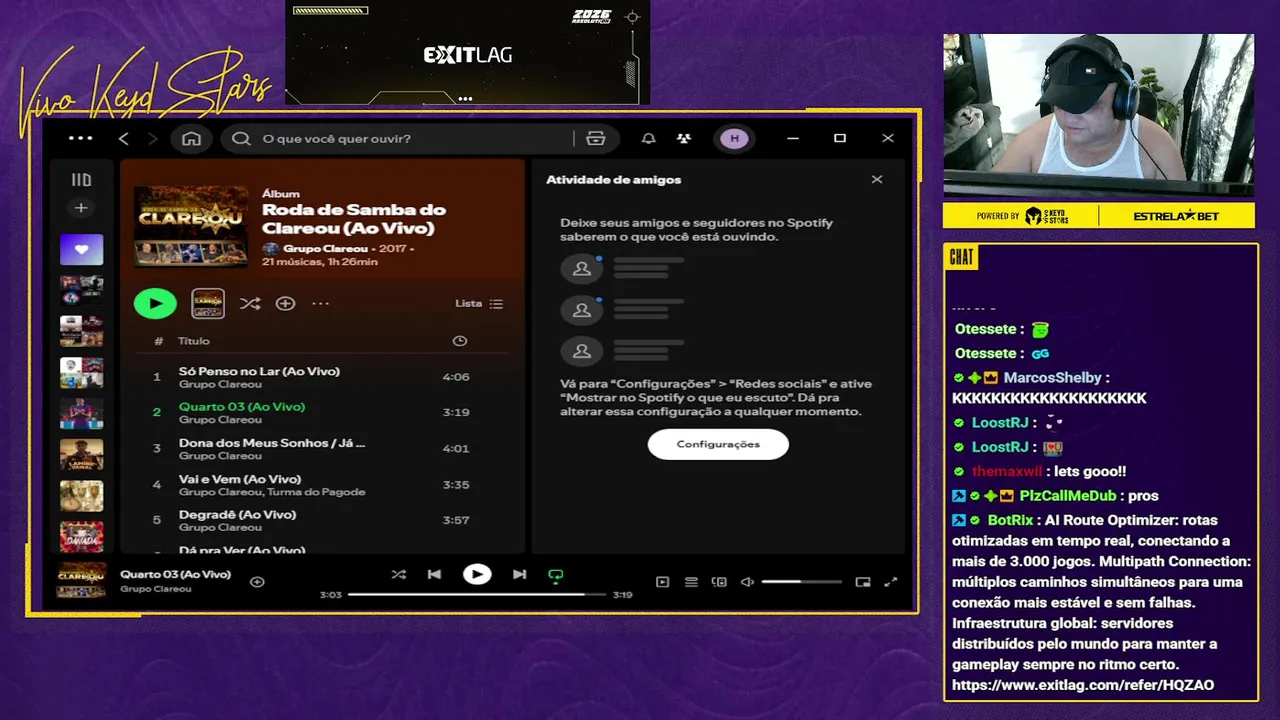Skip to the previous track
Image resolution: width=1280 pixels, height=720 pixels.
tap(434, 574)
